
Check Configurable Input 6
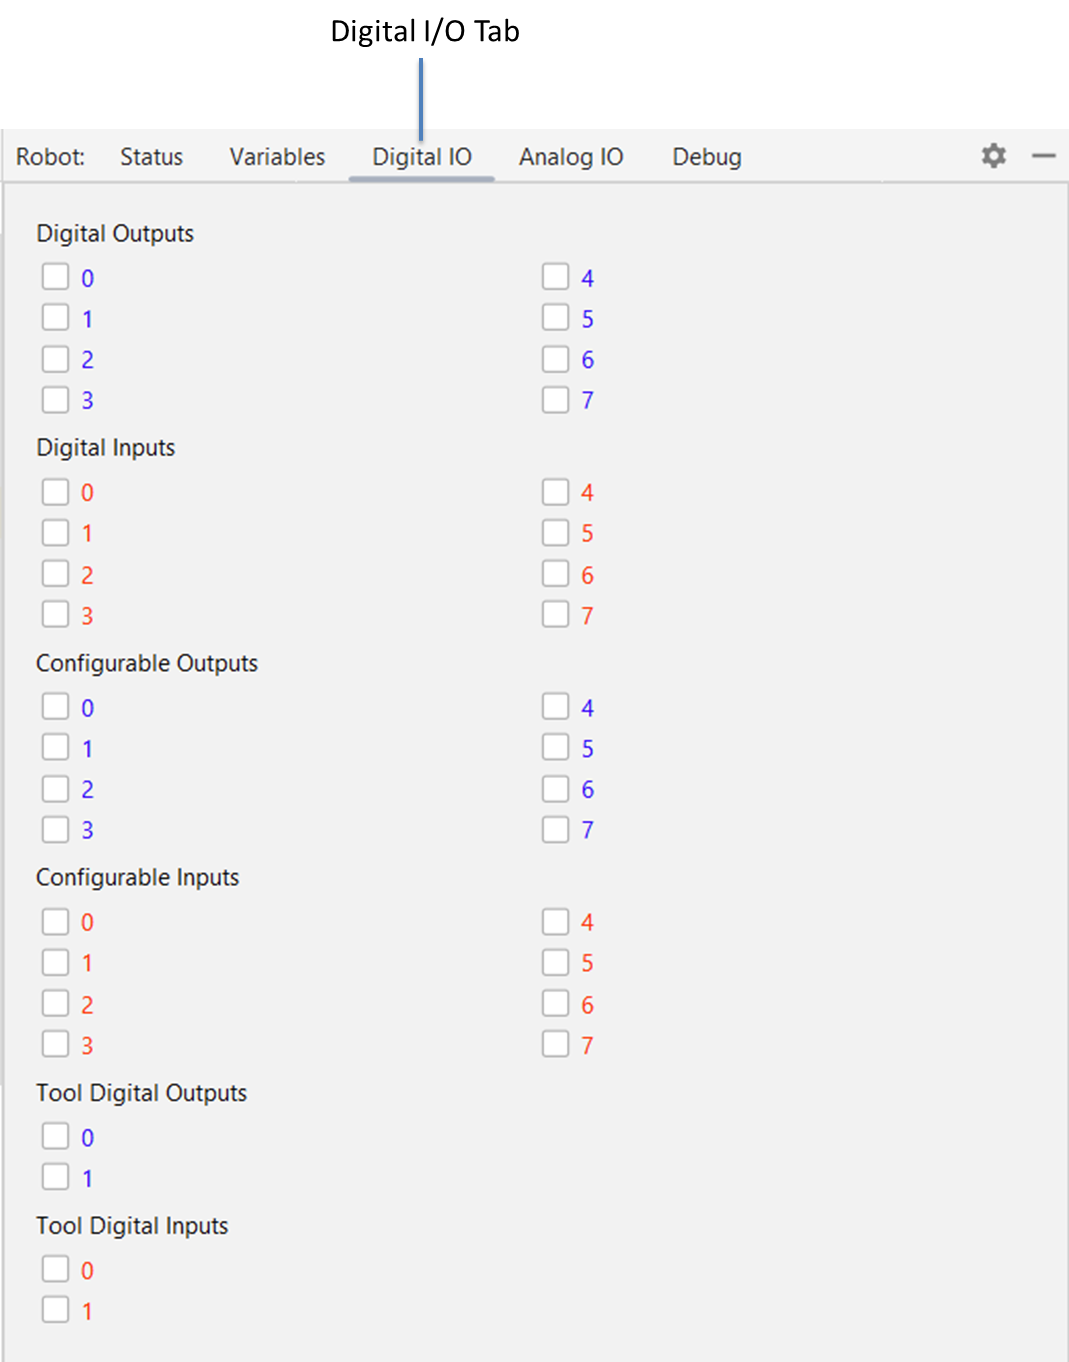[555, 1004]
